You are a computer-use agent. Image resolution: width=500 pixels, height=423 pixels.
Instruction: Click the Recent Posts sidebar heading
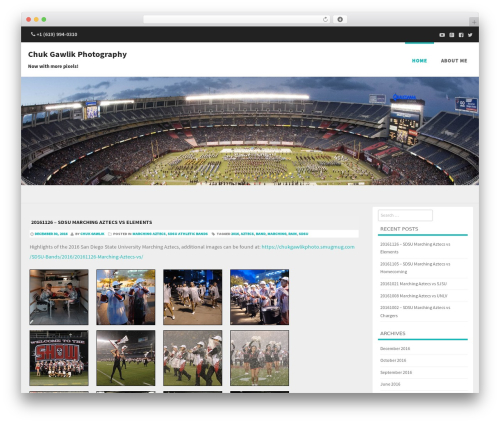(x=399, y=229)
